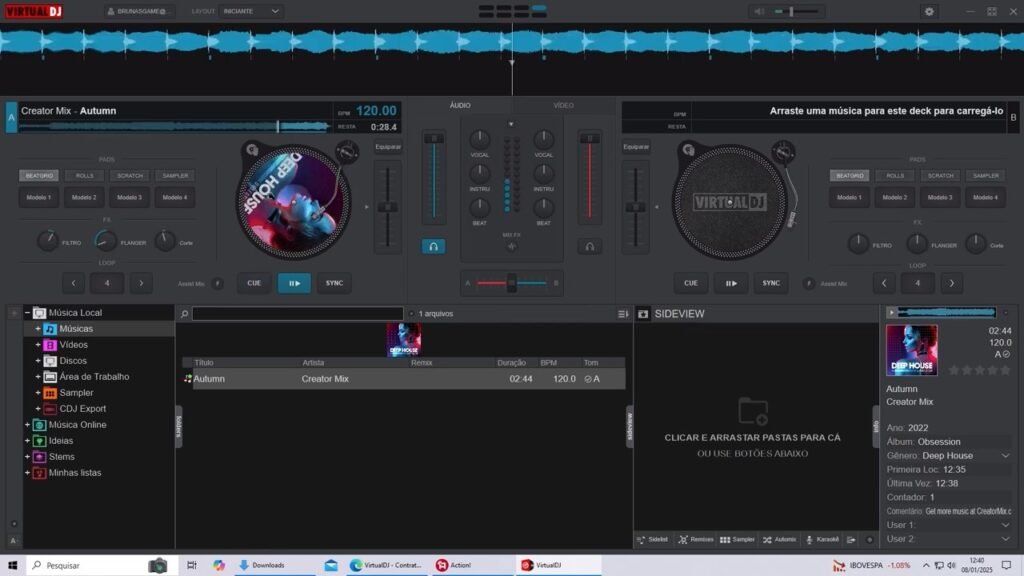This screenshot has width=1024, height=576.
Task: Toggle deck A headphone cue
Action: (x=433, y=246)
